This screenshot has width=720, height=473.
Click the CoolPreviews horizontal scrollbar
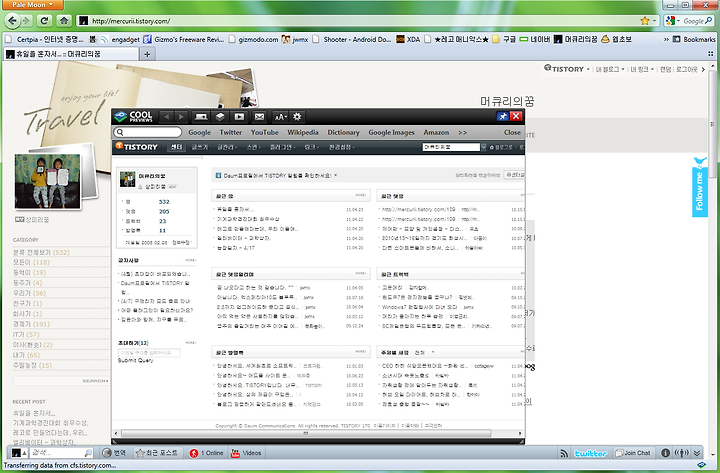click(306, 433)
